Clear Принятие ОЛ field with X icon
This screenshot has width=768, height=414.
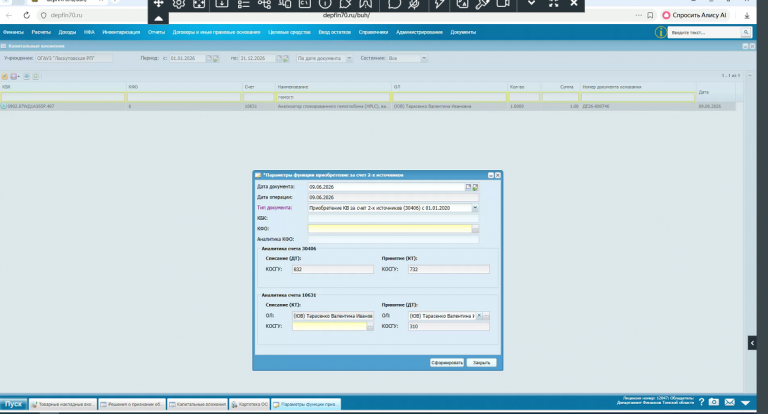pyautogui.click(x=480, y=316)
